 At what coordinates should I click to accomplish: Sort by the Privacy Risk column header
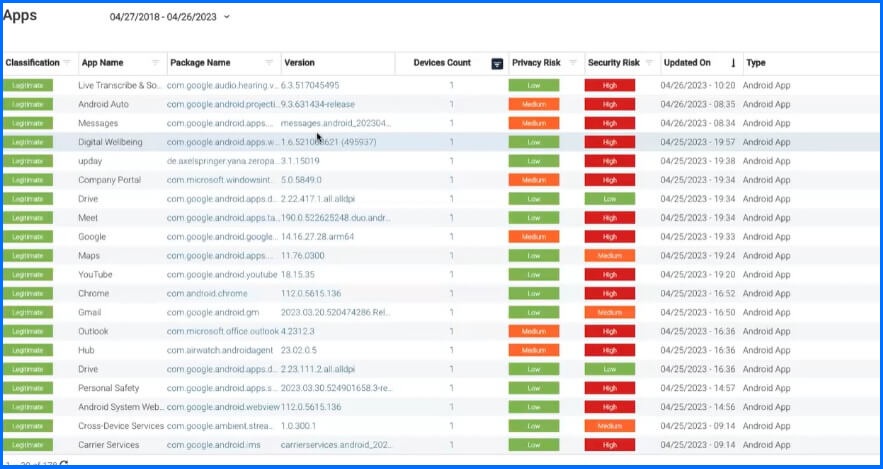(536, 62)
